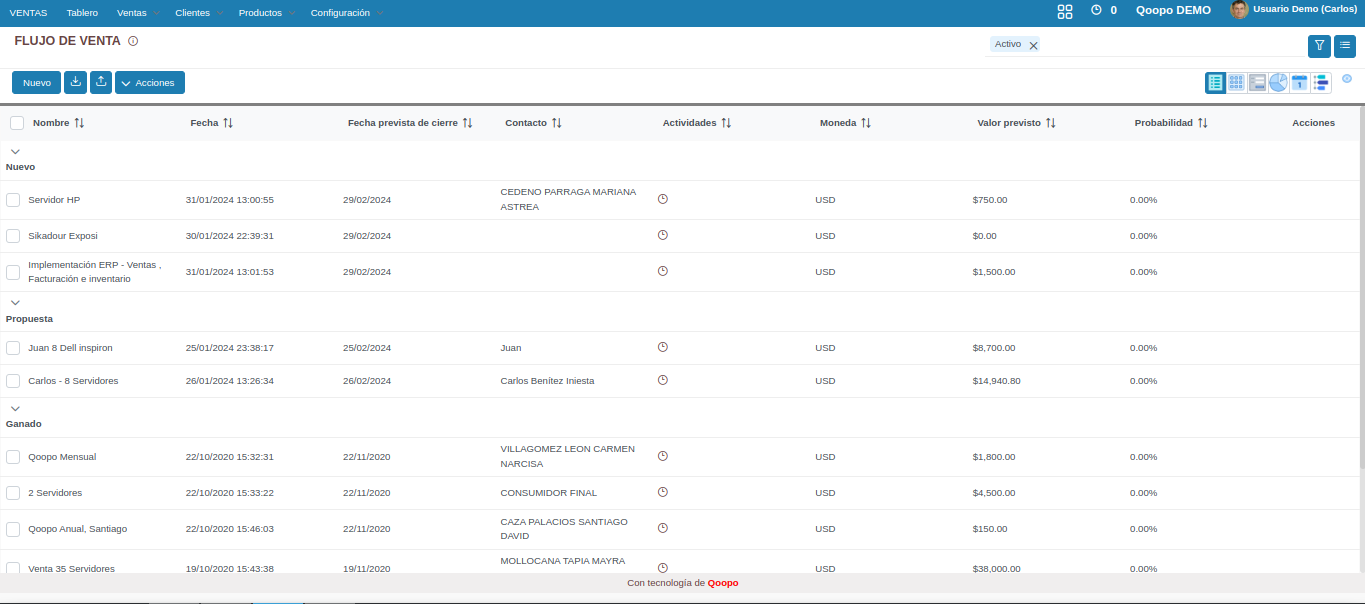The image size is (1365, 604).
Task: Click contact Carlos Benítez Iniesta
Action: click(x=547, y=380)
